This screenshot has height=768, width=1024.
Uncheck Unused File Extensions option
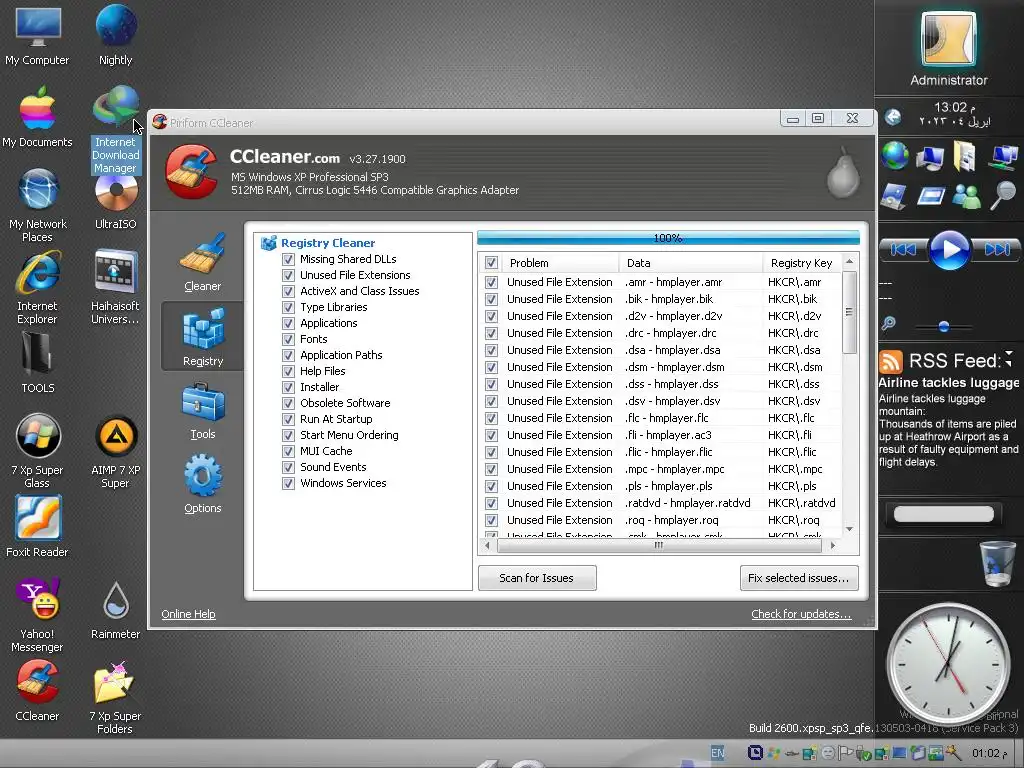pos(288,275)
